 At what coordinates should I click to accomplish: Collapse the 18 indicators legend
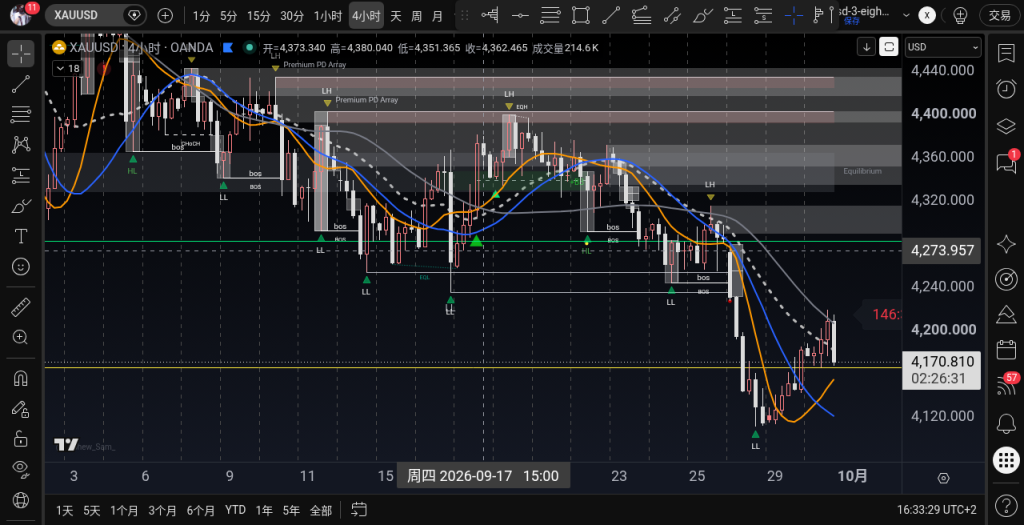(68, 68)
